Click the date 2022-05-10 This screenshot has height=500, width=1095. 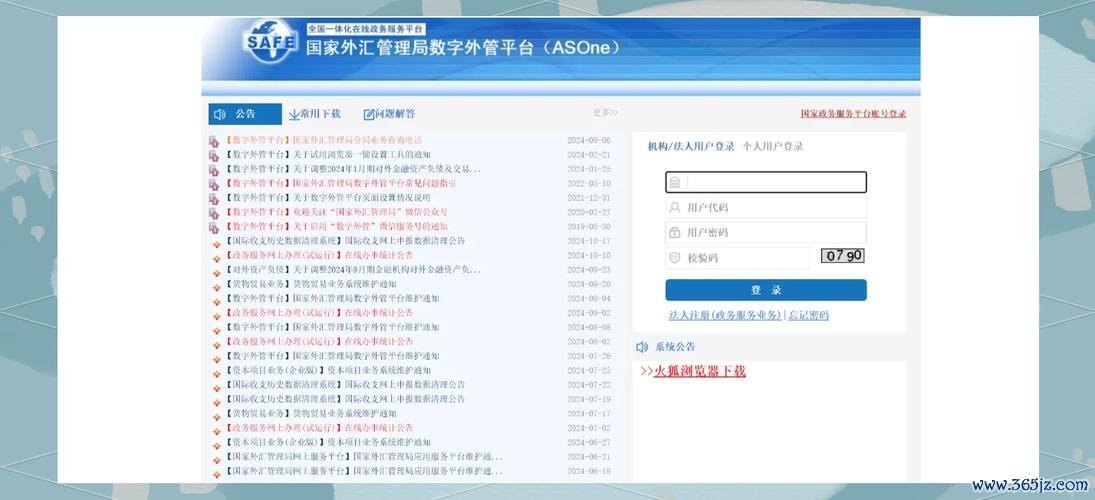coord(589,184)
